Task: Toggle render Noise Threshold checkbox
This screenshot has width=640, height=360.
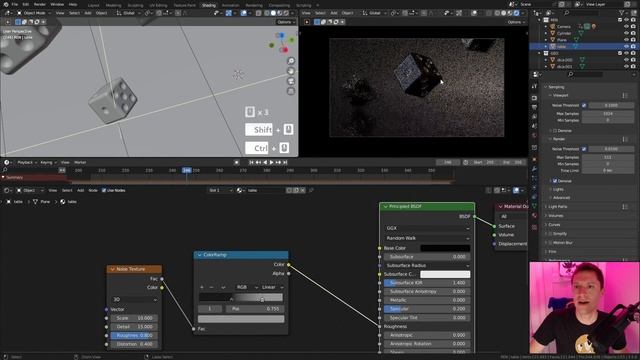Action: pyautogui.click(x=584, y=149)
